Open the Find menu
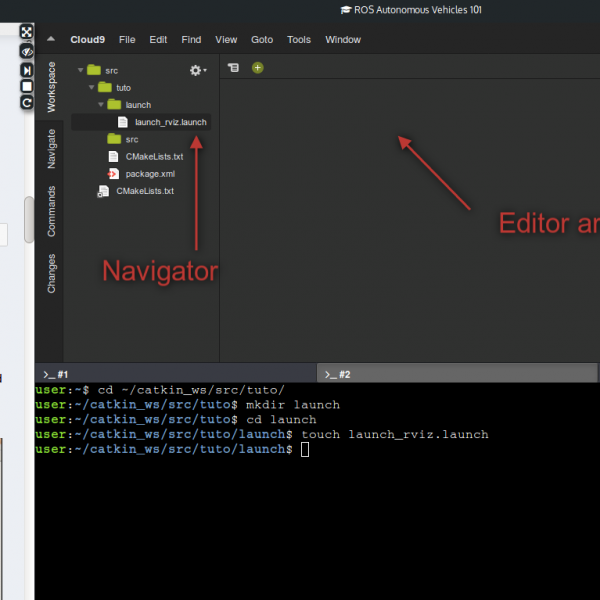 tap(191, 39)
